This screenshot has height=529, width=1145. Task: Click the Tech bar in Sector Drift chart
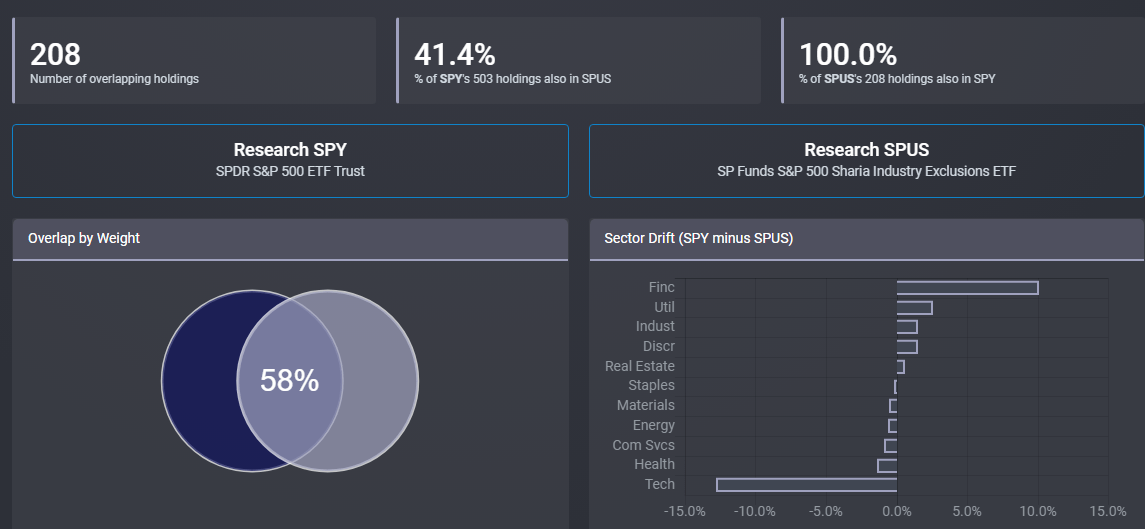[x=807, y=484]
